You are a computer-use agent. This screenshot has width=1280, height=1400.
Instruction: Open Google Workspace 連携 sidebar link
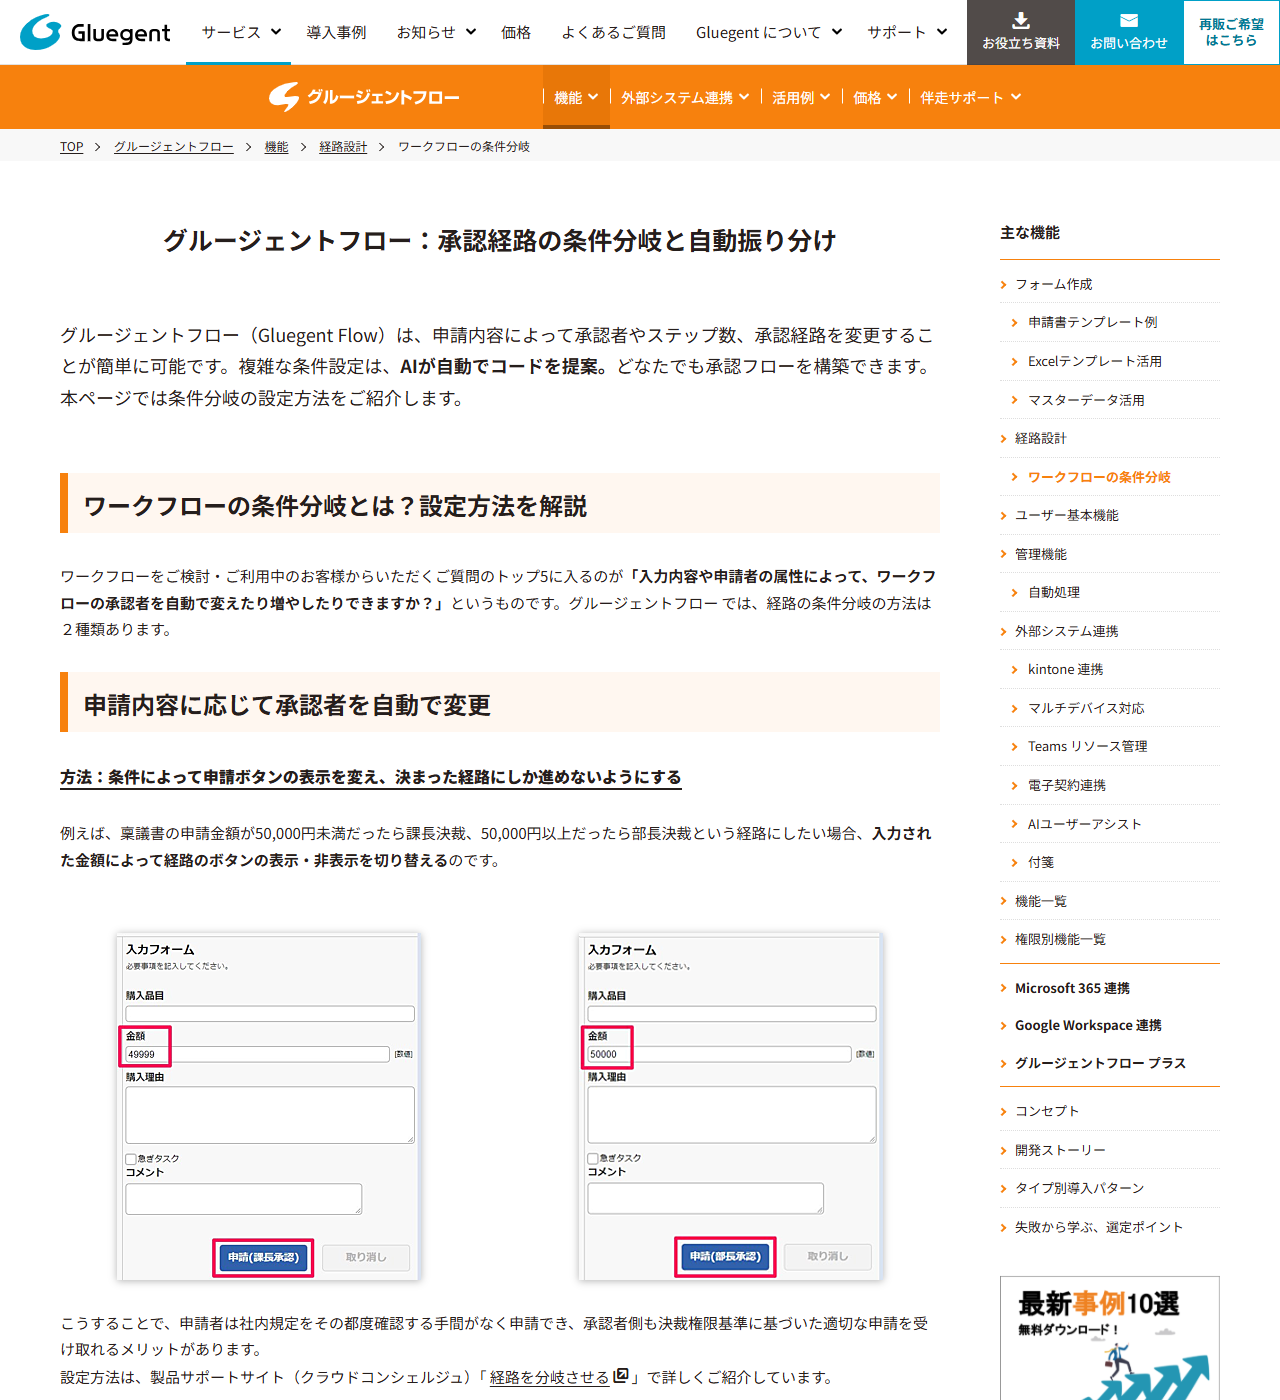1088,1025
